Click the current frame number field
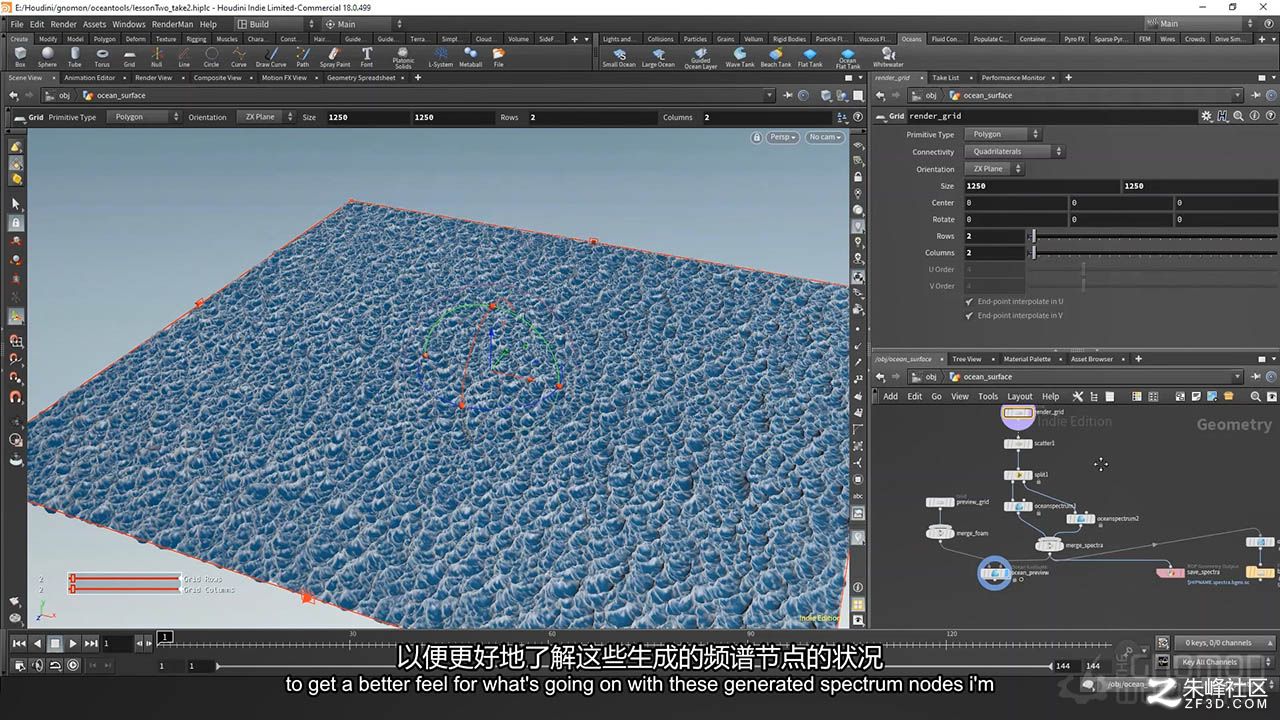This screenshot has width=1280, height=720. click(118, 644)
